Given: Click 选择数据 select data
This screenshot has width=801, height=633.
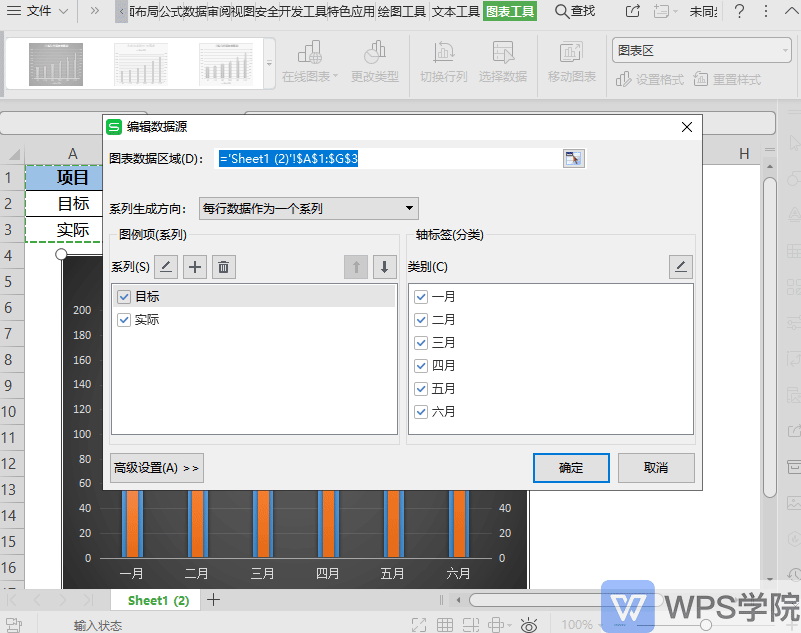Looking at the screenshot, I should coord(503,62).
